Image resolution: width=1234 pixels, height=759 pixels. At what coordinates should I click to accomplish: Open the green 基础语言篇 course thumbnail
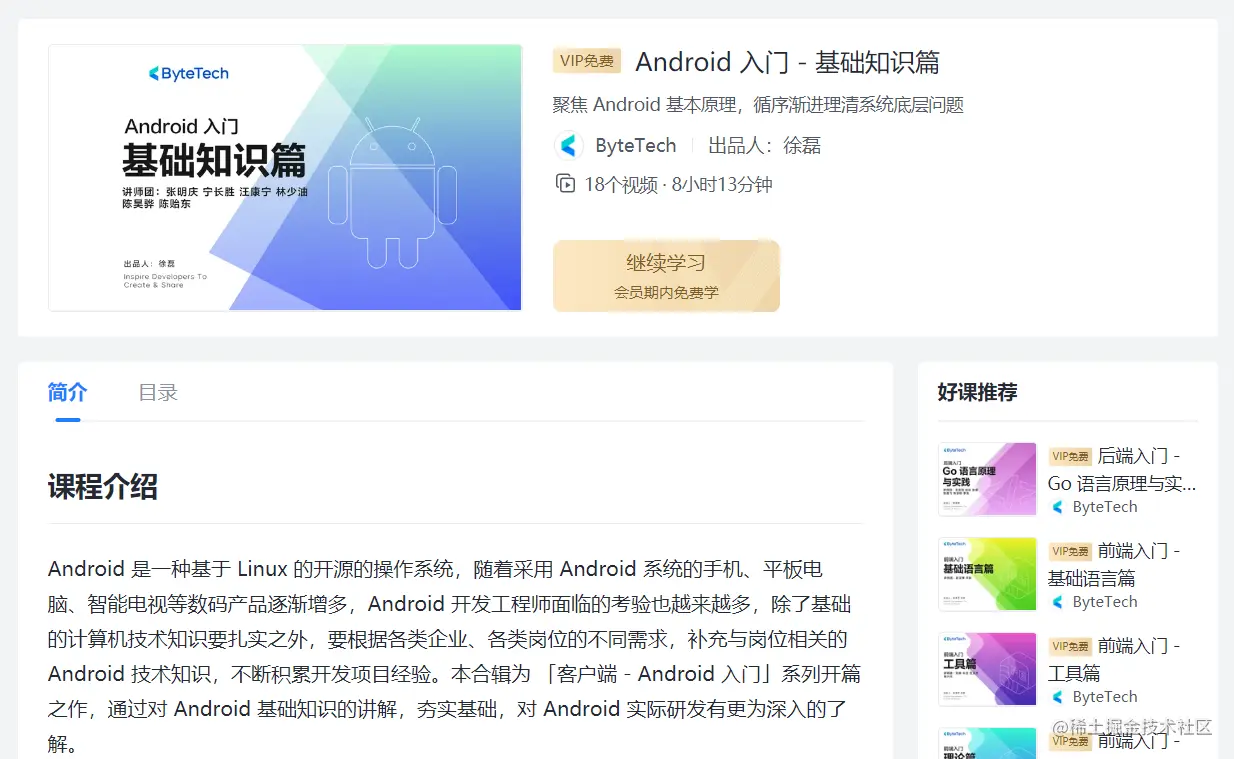(x=987, y=574)
